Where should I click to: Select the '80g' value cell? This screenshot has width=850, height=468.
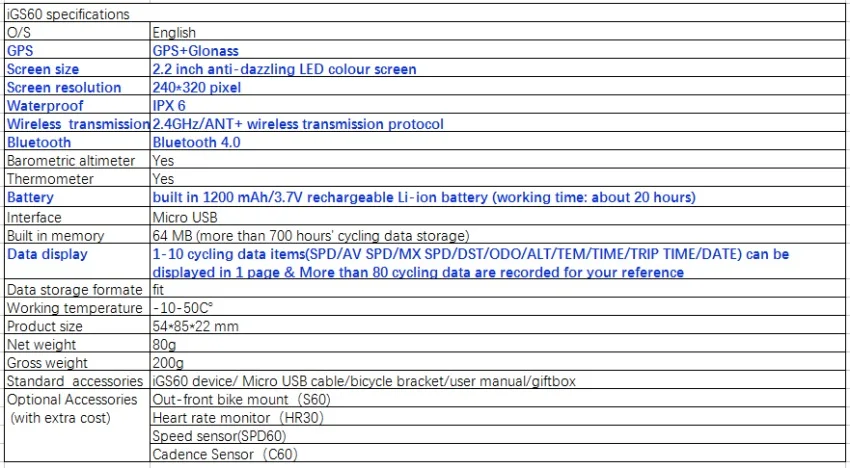498,344
